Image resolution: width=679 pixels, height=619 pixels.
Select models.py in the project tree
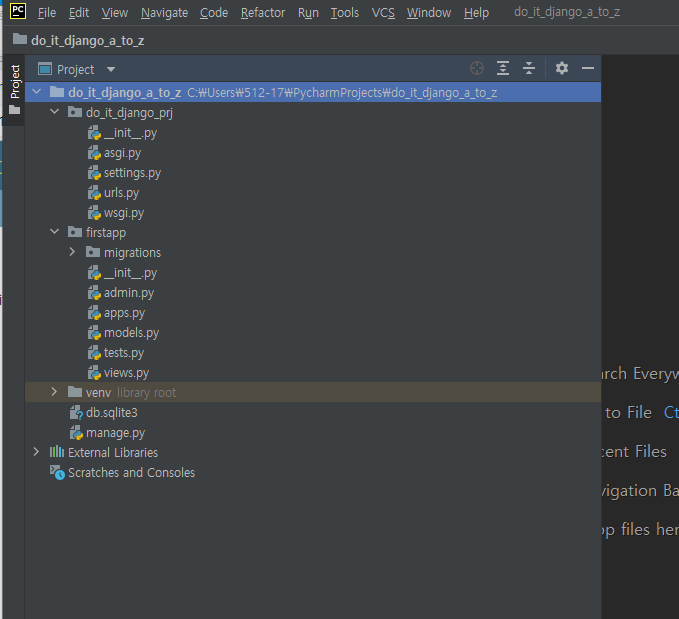click(x=131, y=333)
